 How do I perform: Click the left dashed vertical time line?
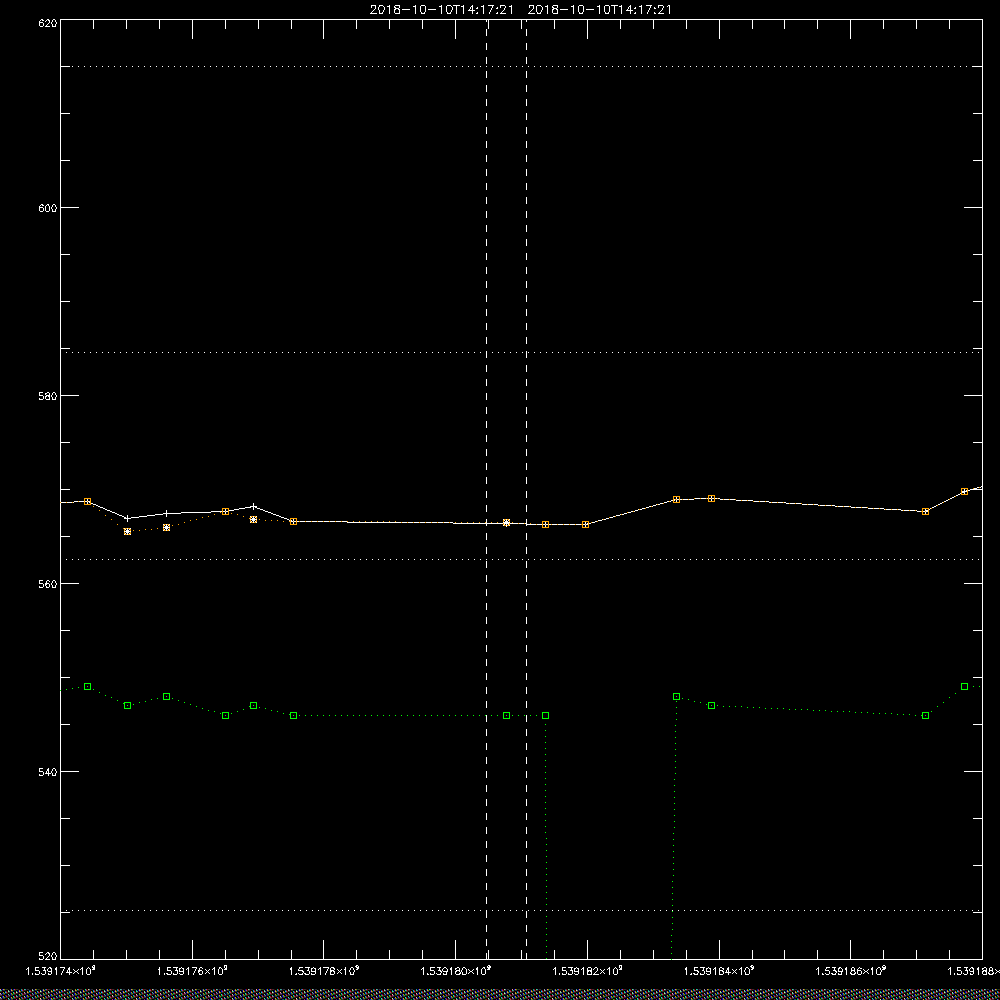pos(487,489)
